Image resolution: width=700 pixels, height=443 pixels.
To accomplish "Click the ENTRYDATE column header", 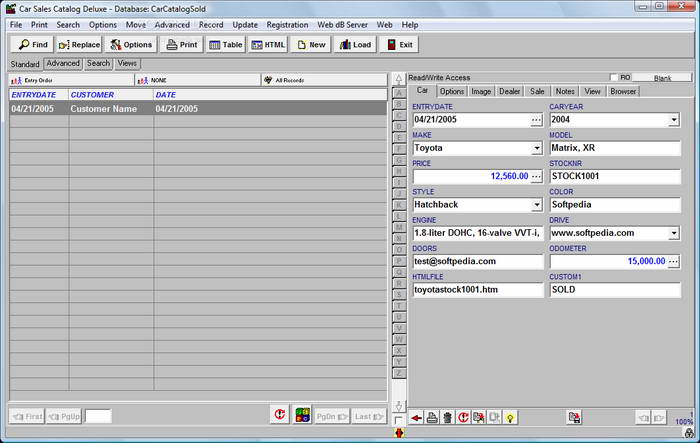I will 39,95.
